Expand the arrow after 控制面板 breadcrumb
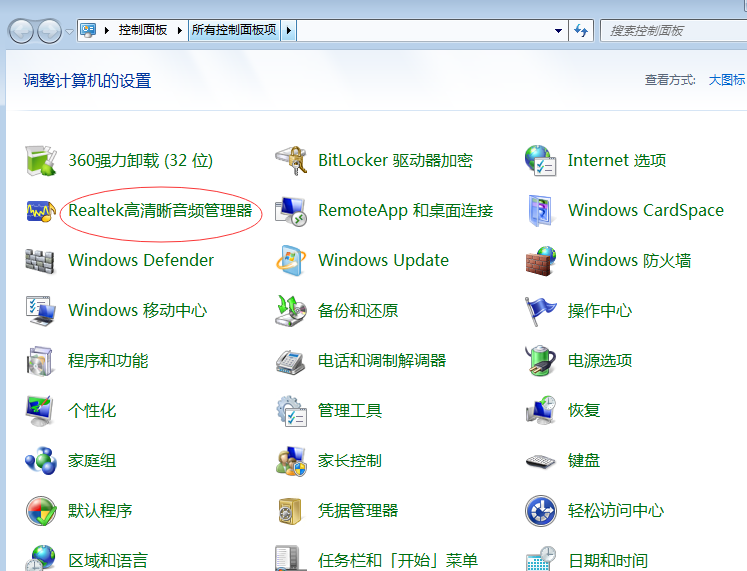Image resolution: width=747 pixels, height=571 pixels. pos(180,30)
